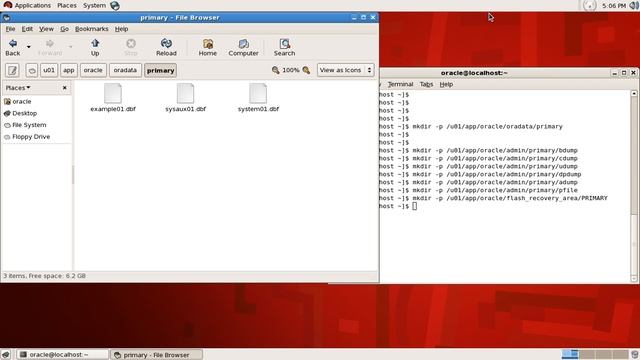
Task: Close the Places side pane
Action: pos(64,88)
